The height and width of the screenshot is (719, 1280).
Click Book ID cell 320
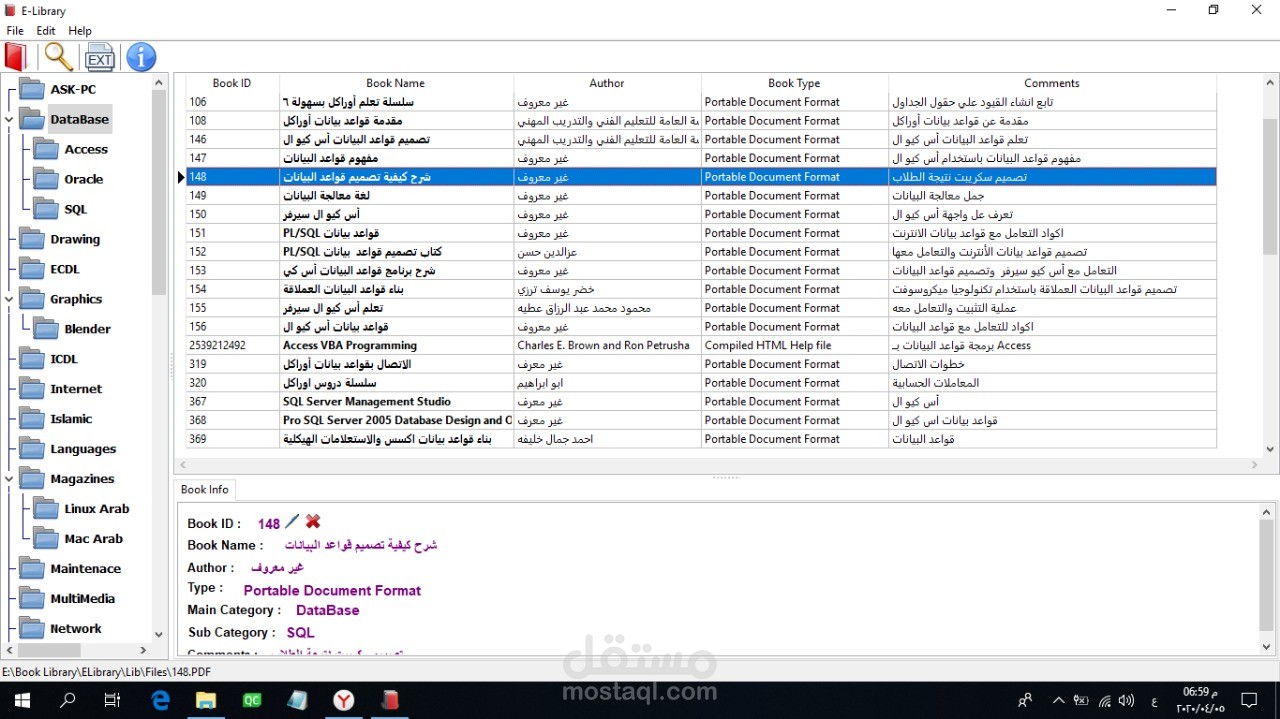[x=232, y=383]
